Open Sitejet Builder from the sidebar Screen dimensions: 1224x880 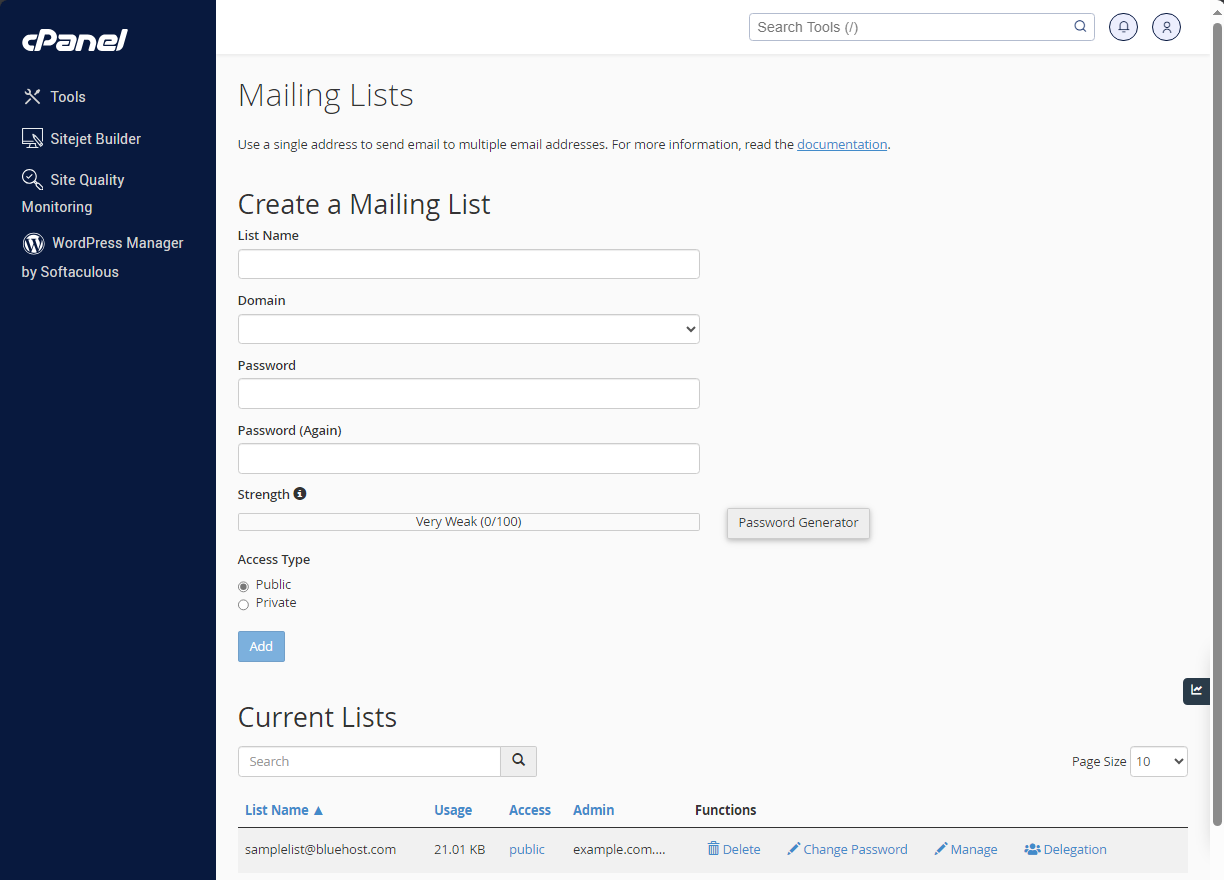(96, 138)
